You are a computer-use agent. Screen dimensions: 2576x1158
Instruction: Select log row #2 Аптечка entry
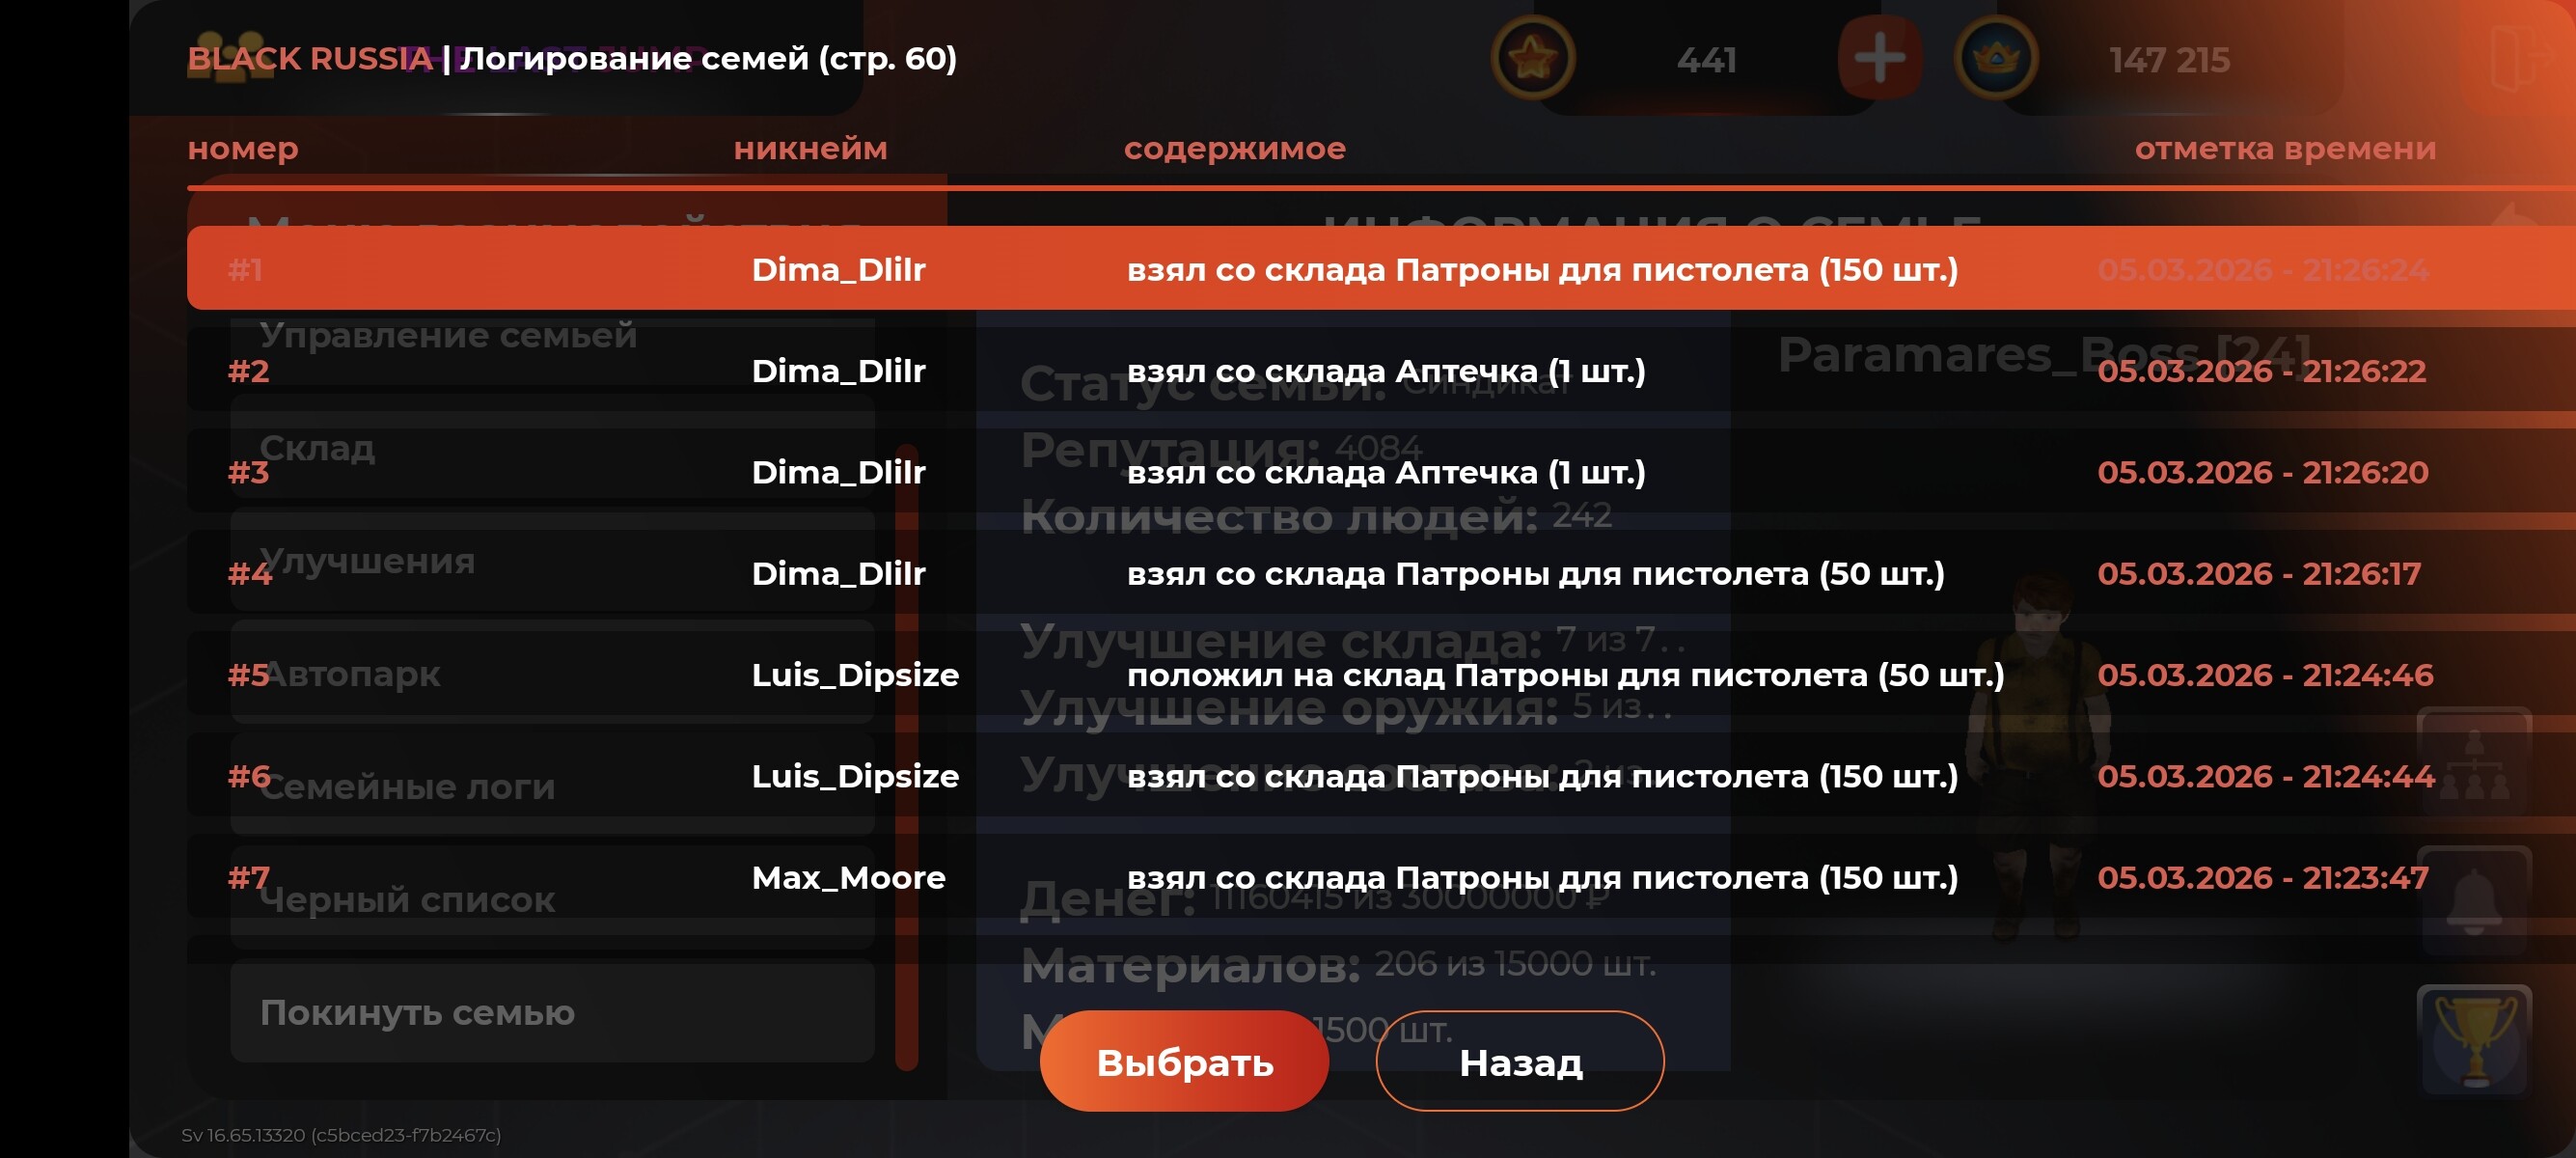click(1381, 370)
